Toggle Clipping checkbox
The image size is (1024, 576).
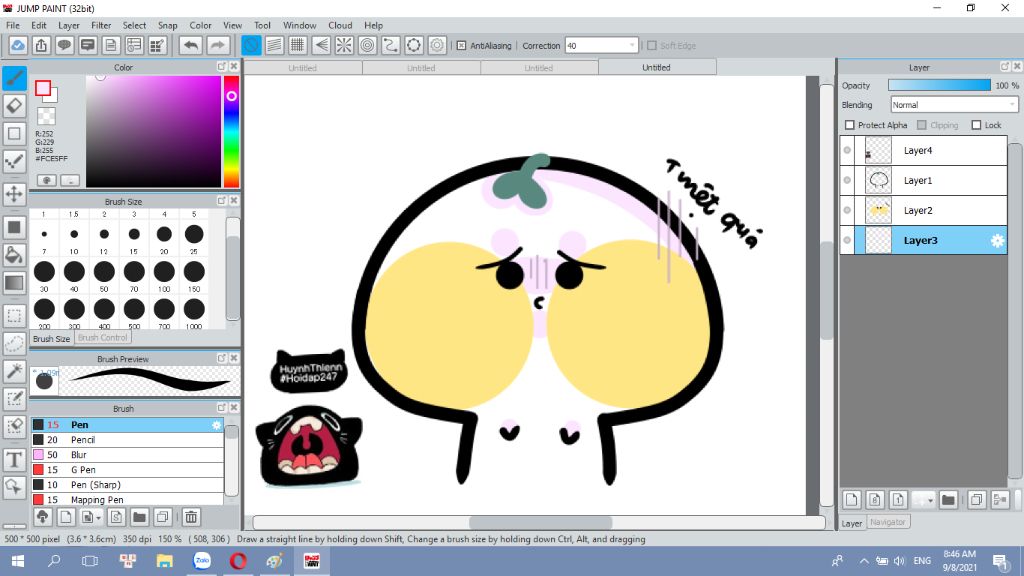tap(921, 125)
